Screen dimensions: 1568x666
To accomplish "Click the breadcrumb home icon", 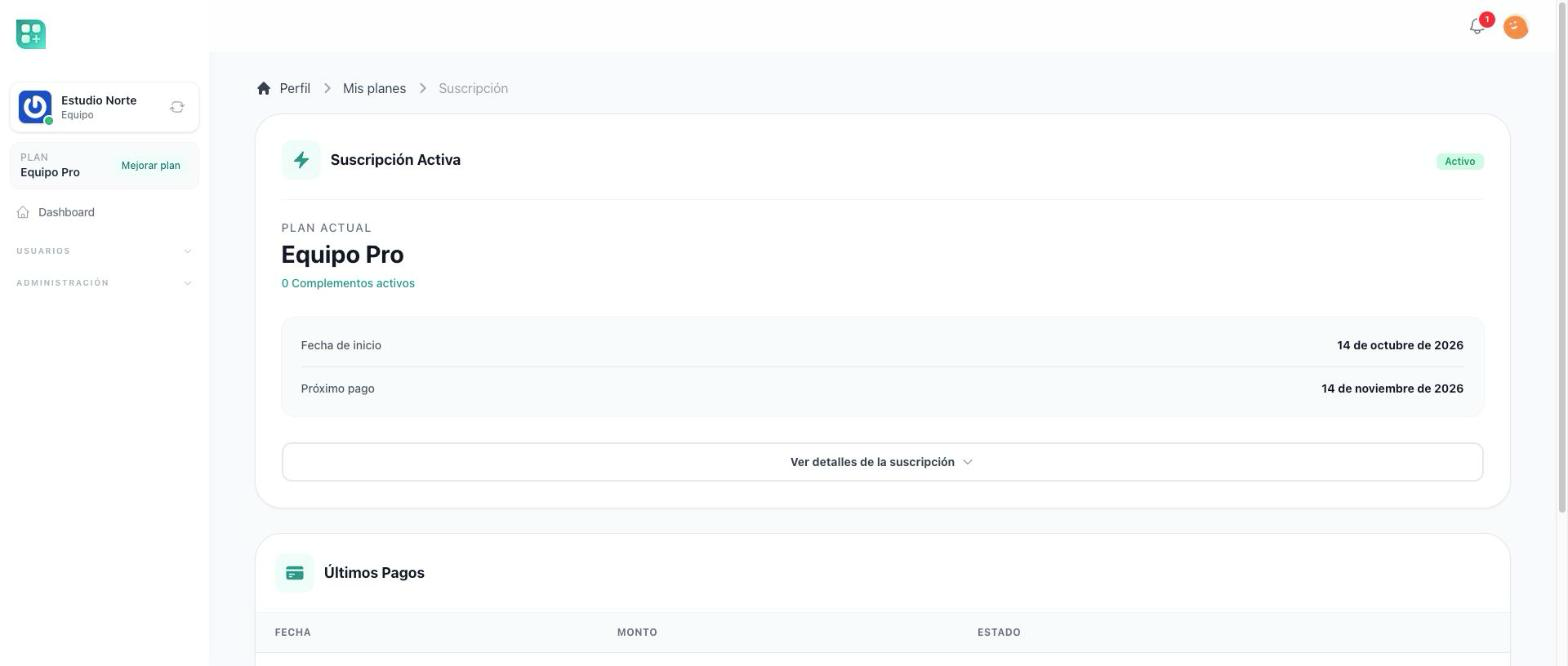I will pyautogui.click(x=264, y=88).
